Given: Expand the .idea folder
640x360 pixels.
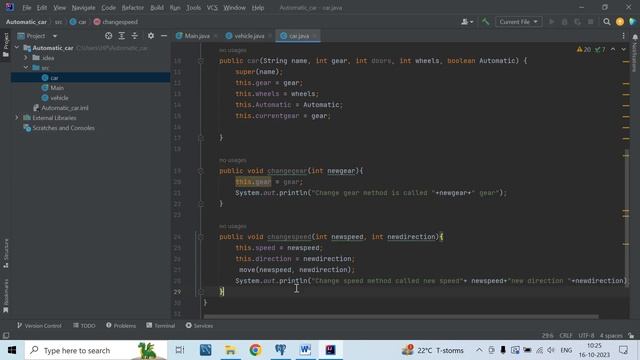Looking at the screenshot, I should point(26,58).
